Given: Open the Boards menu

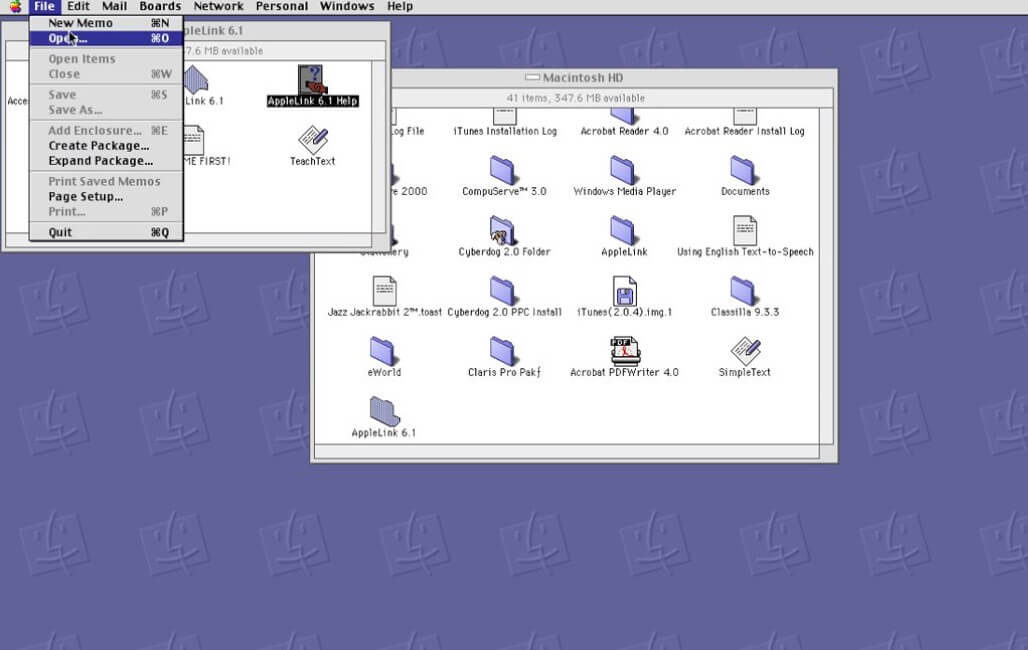Looking at the screenshot, I should coord(160,7).
